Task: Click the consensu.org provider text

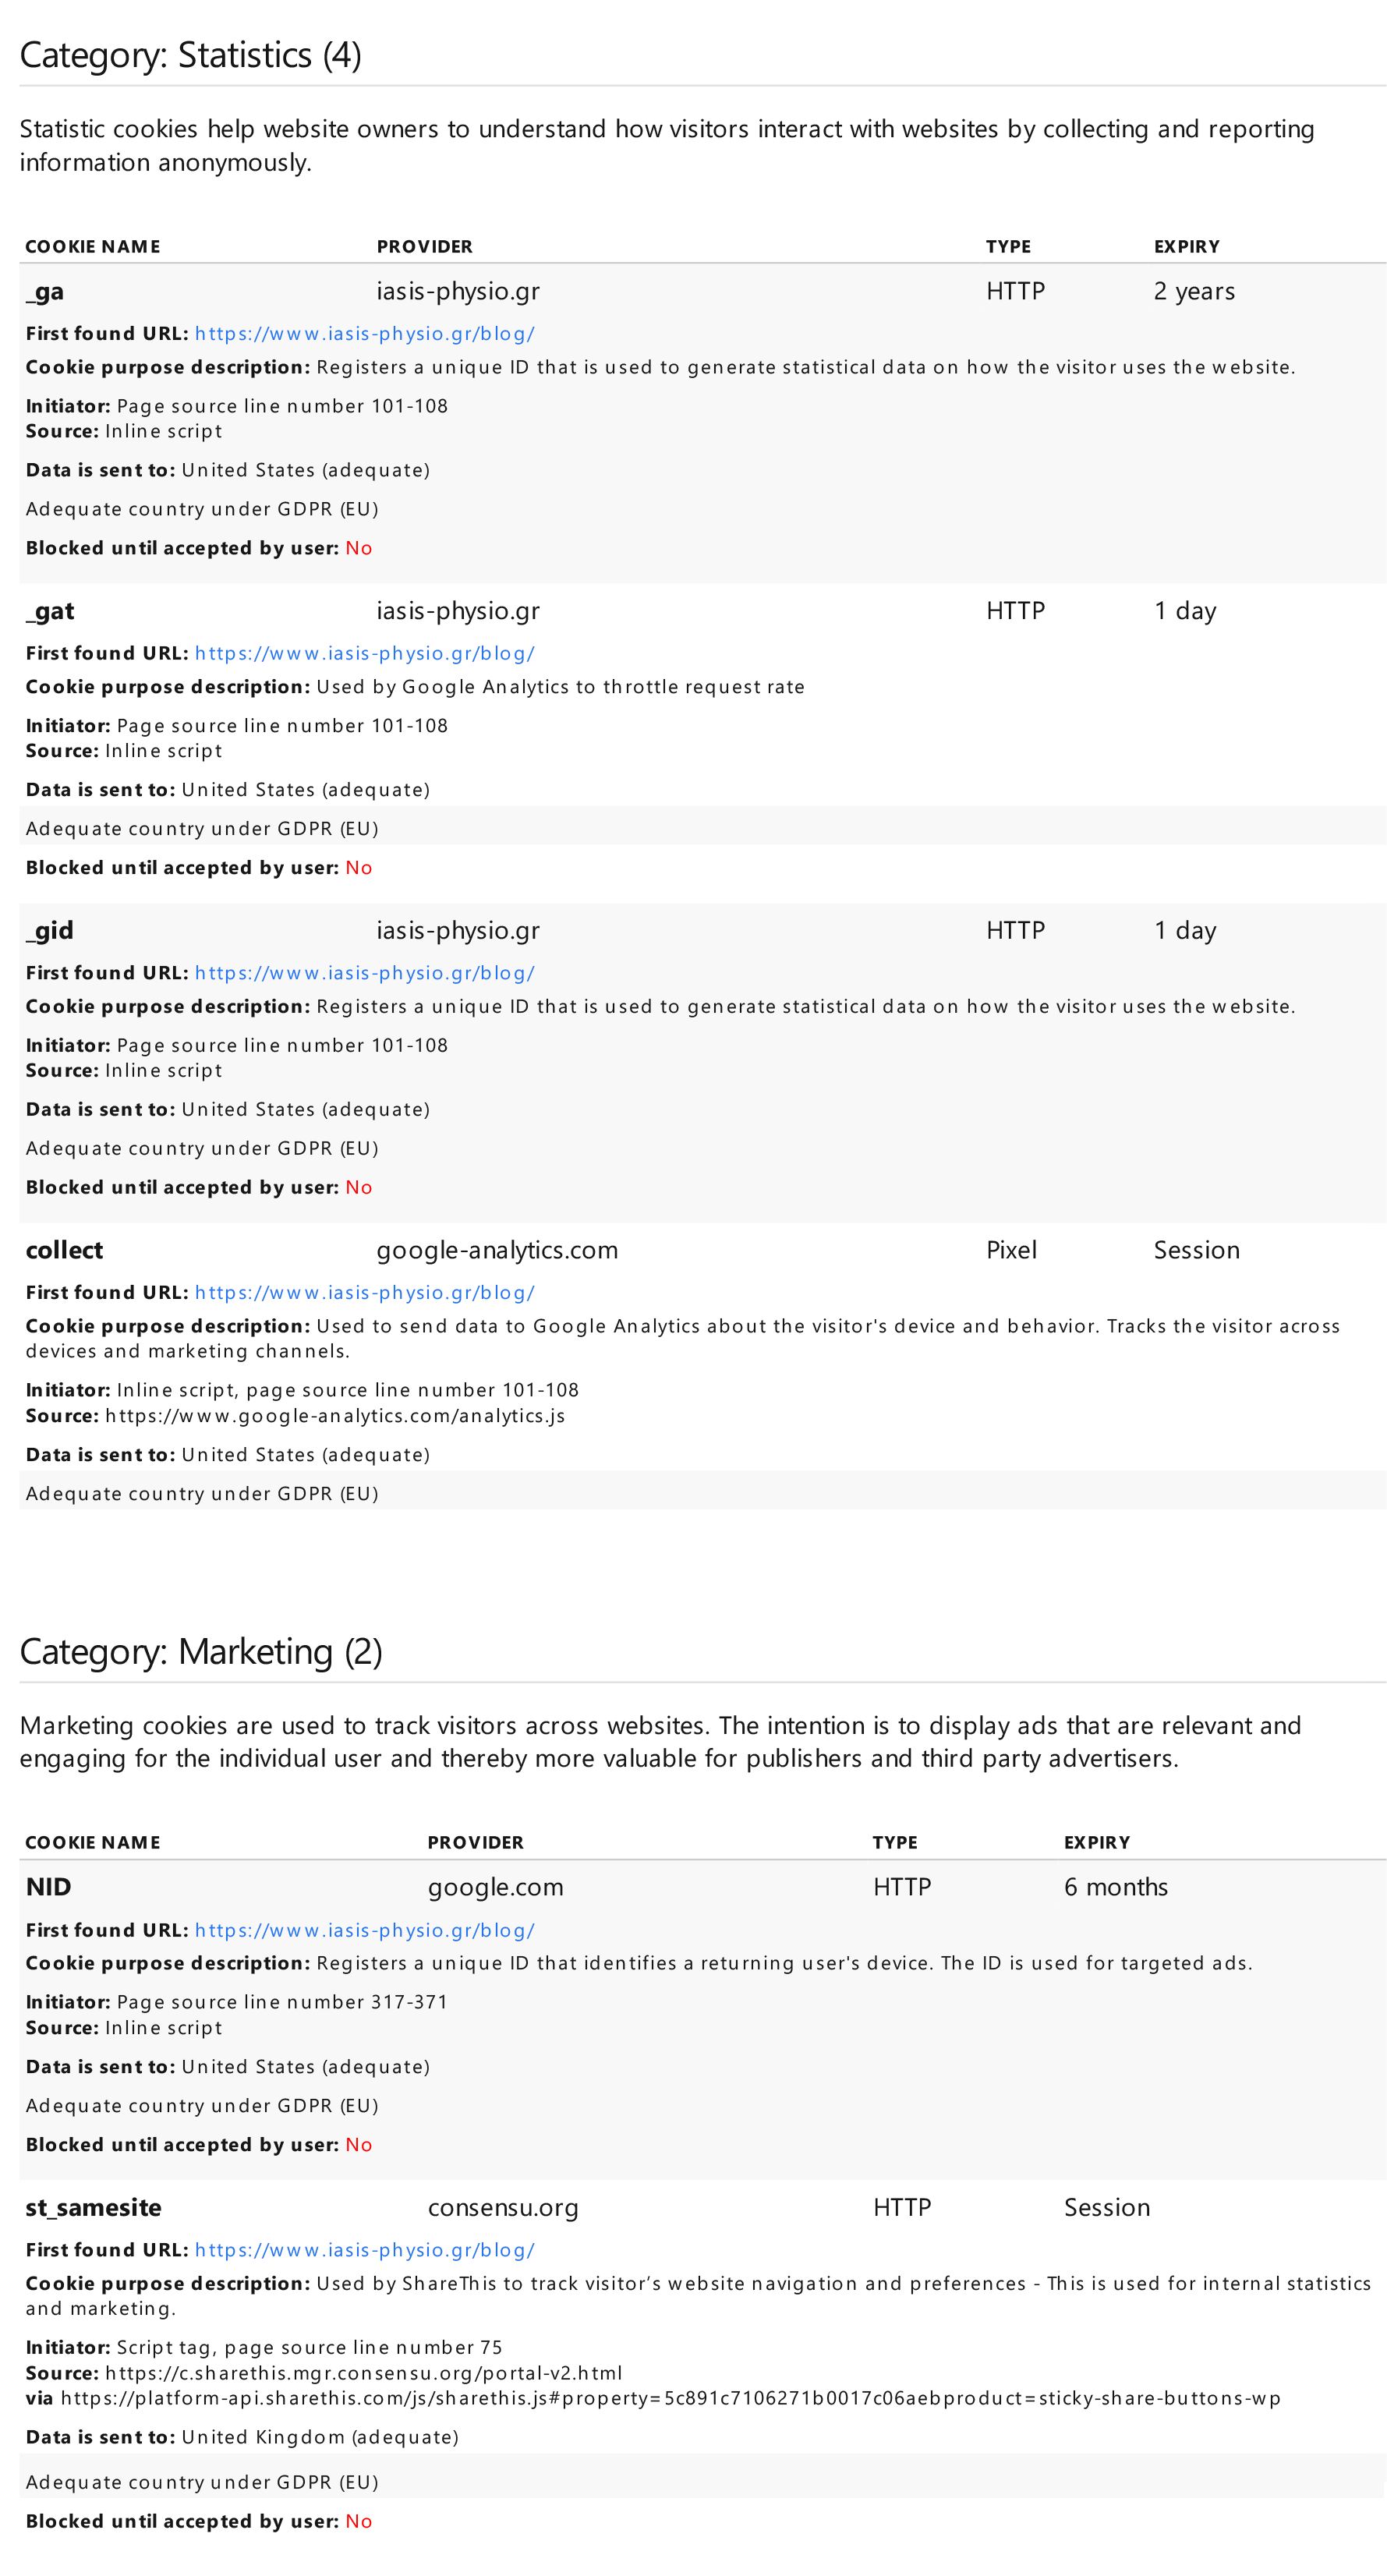Action: click(x=503, y=2207)
